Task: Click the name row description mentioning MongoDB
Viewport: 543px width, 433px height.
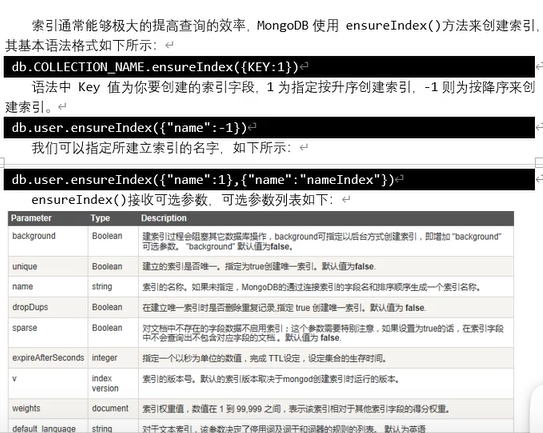Action: coord(311,287)
